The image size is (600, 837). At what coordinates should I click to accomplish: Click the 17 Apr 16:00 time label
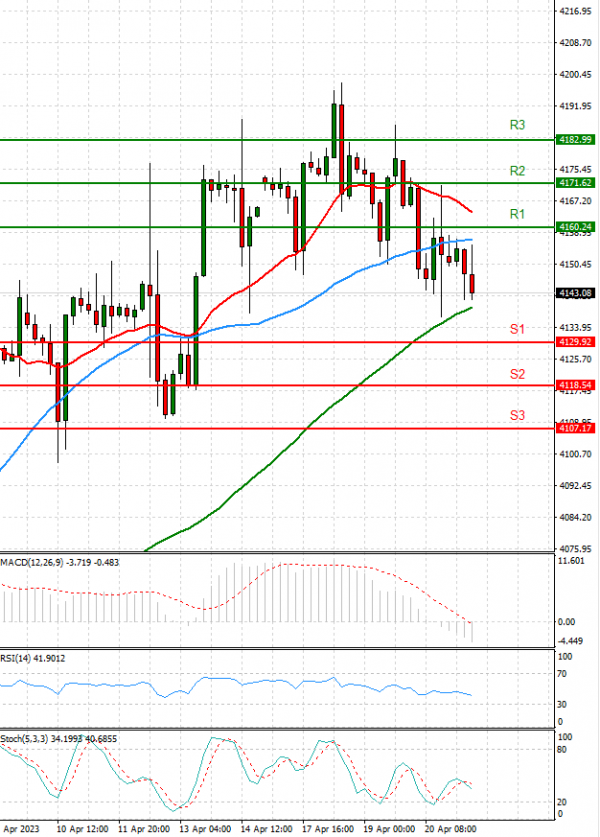tap(328, 829)
